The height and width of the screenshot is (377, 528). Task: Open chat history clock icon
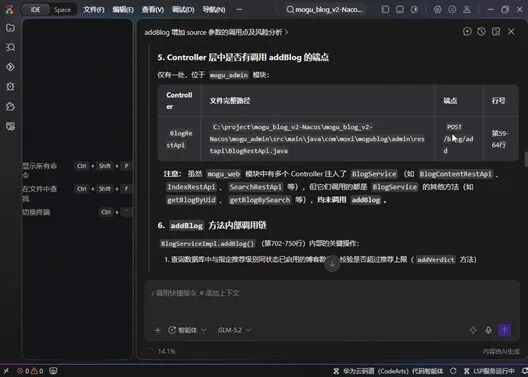[482, 32]
